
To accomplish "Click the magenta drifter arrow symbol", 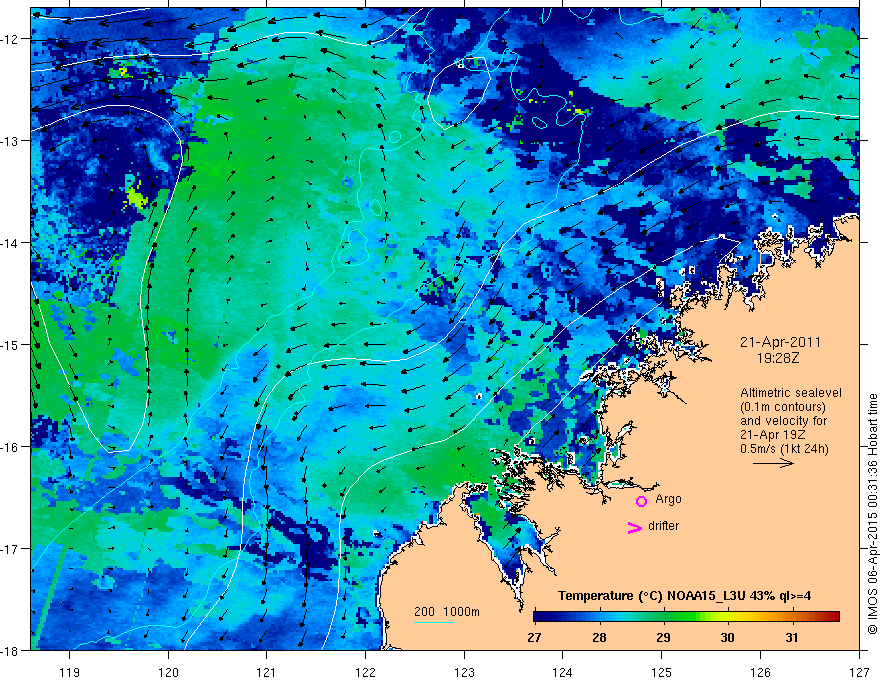I will [x=635, y=528].
